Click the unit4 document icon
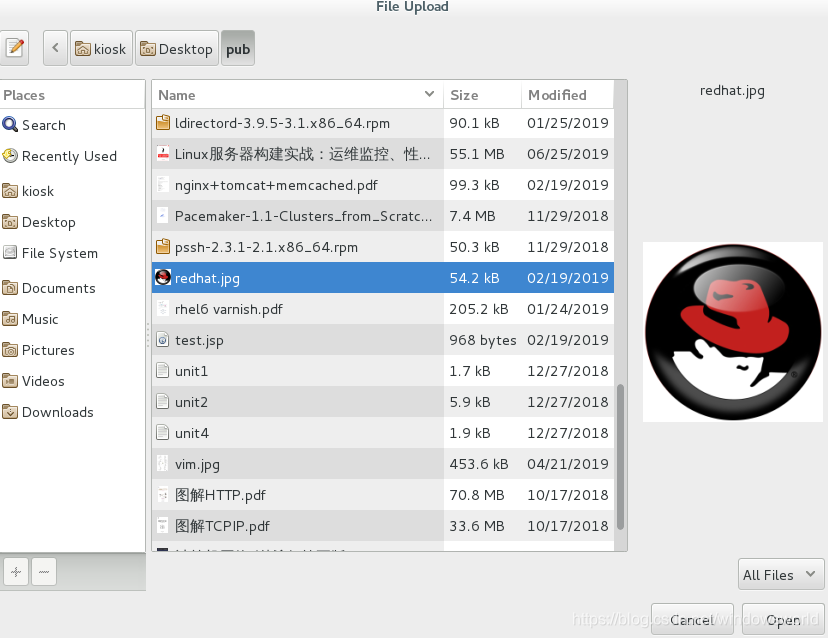Screen dimensions: 828x638 point(163,433)
